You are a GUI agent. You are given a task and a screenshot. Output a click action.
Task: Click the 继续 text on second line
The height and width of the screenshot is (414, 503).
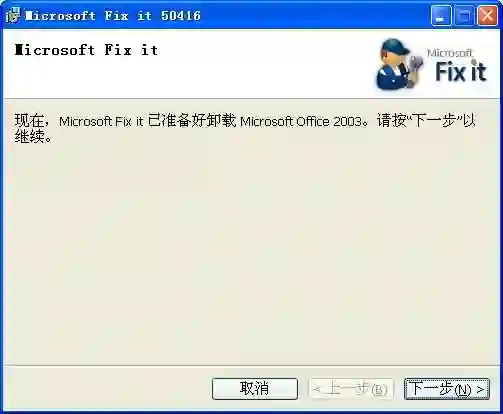[x=29, y=136]
